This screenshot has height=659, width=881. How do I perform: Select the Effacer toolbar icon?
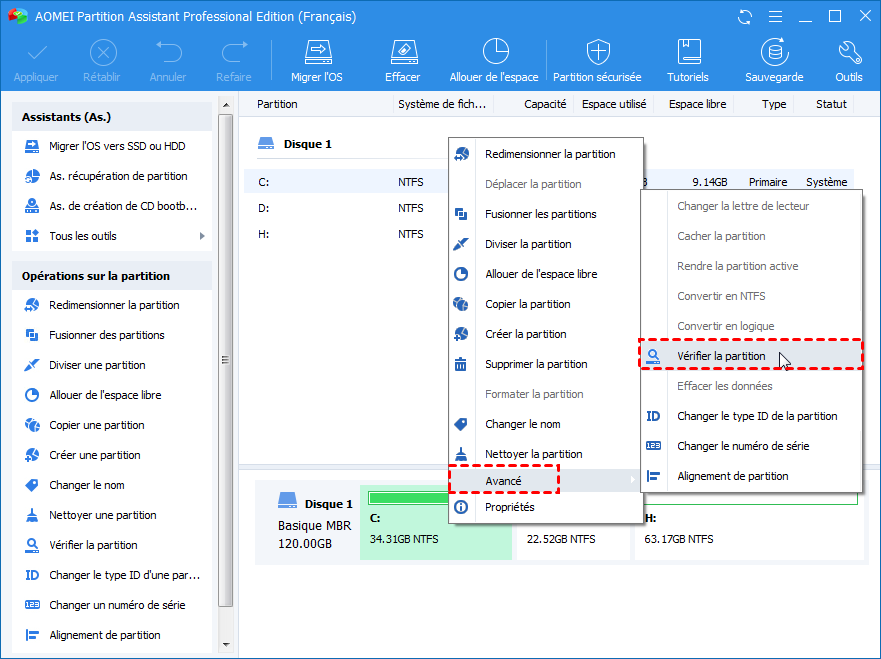(403, 52)
